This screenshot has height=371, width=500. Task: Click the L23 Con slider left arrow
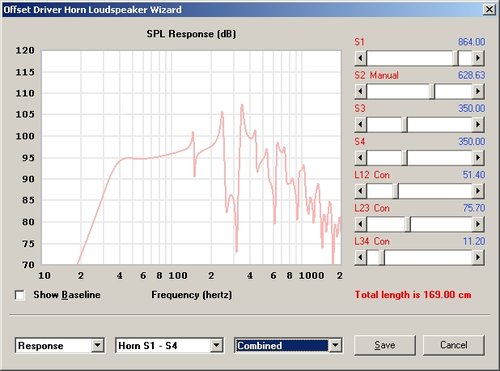(x=360, y=224)
